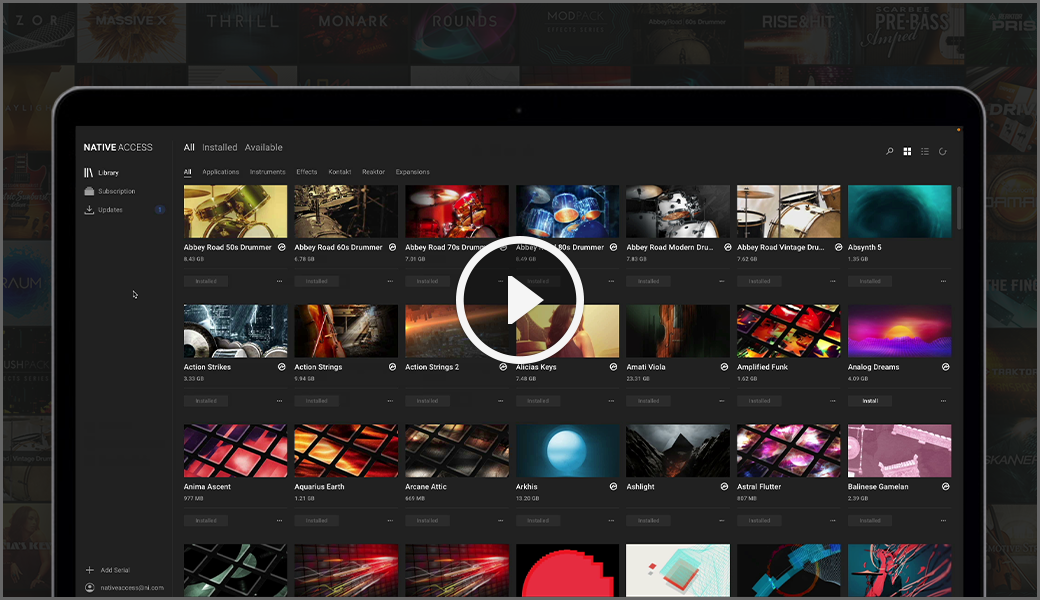
Task: Click the library scrollbar on the right
Action: click(959, 208)
